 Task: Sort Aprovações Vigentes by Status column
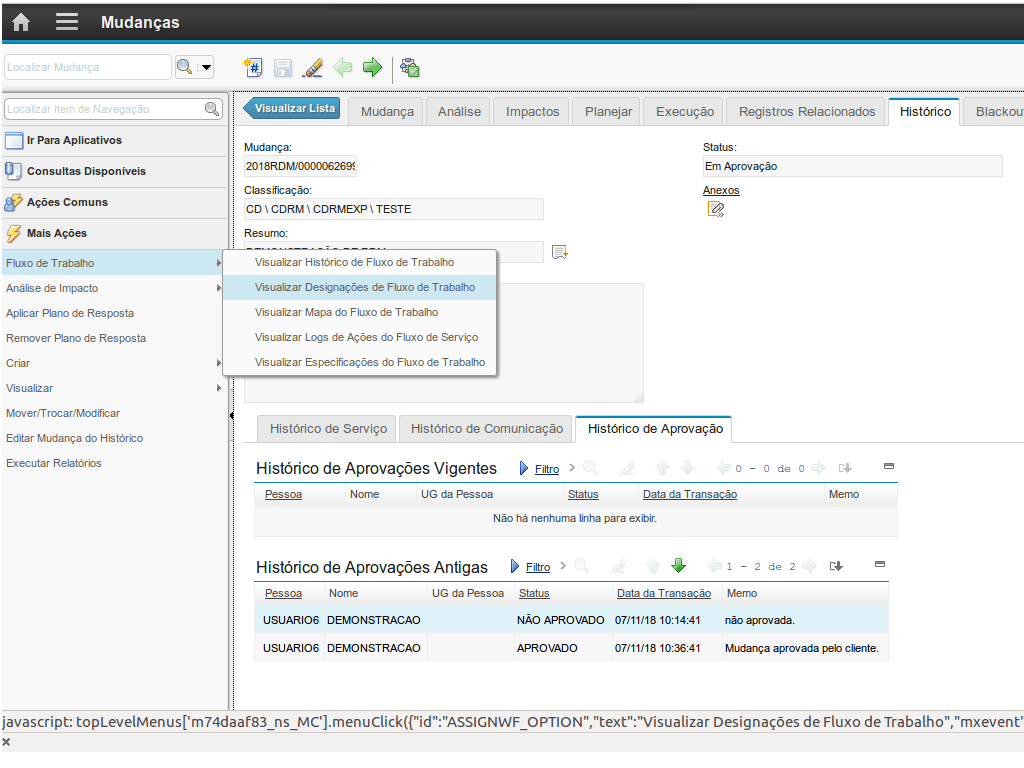[583, 494]
